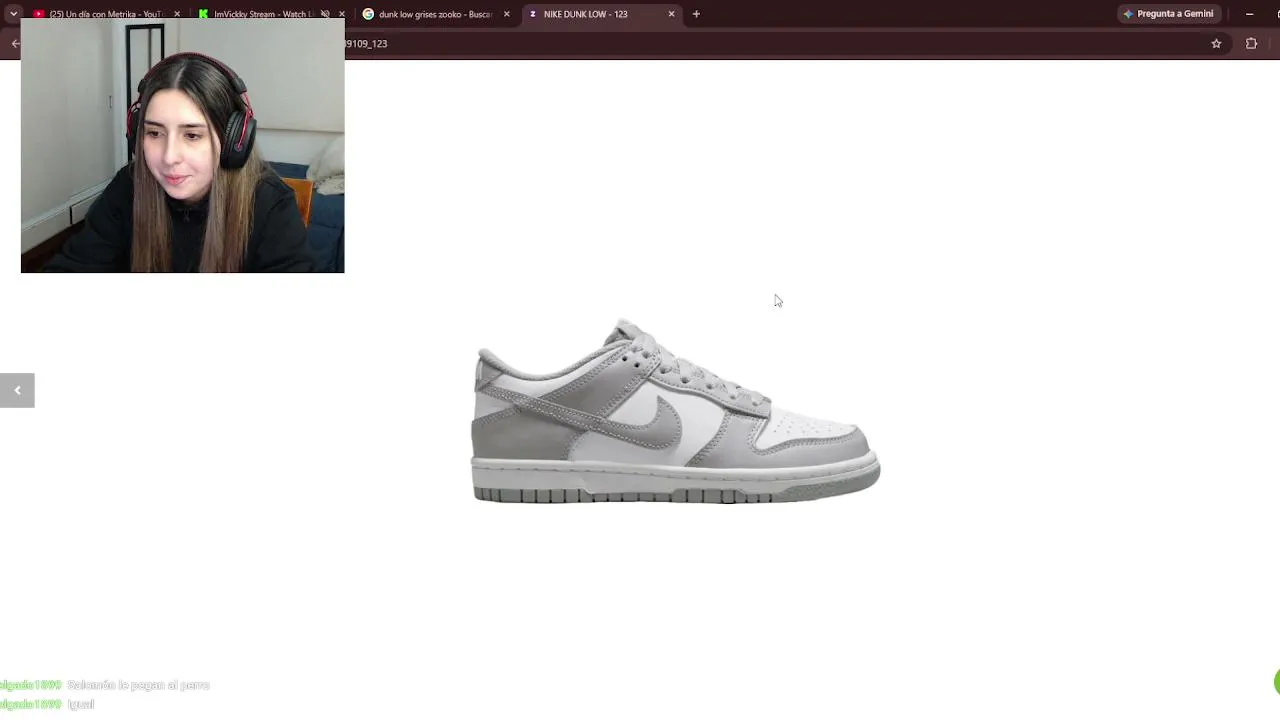Switch to the ImVickky Stream tab
Viewport: 1280px width, 720px height.
pos(262,14)
